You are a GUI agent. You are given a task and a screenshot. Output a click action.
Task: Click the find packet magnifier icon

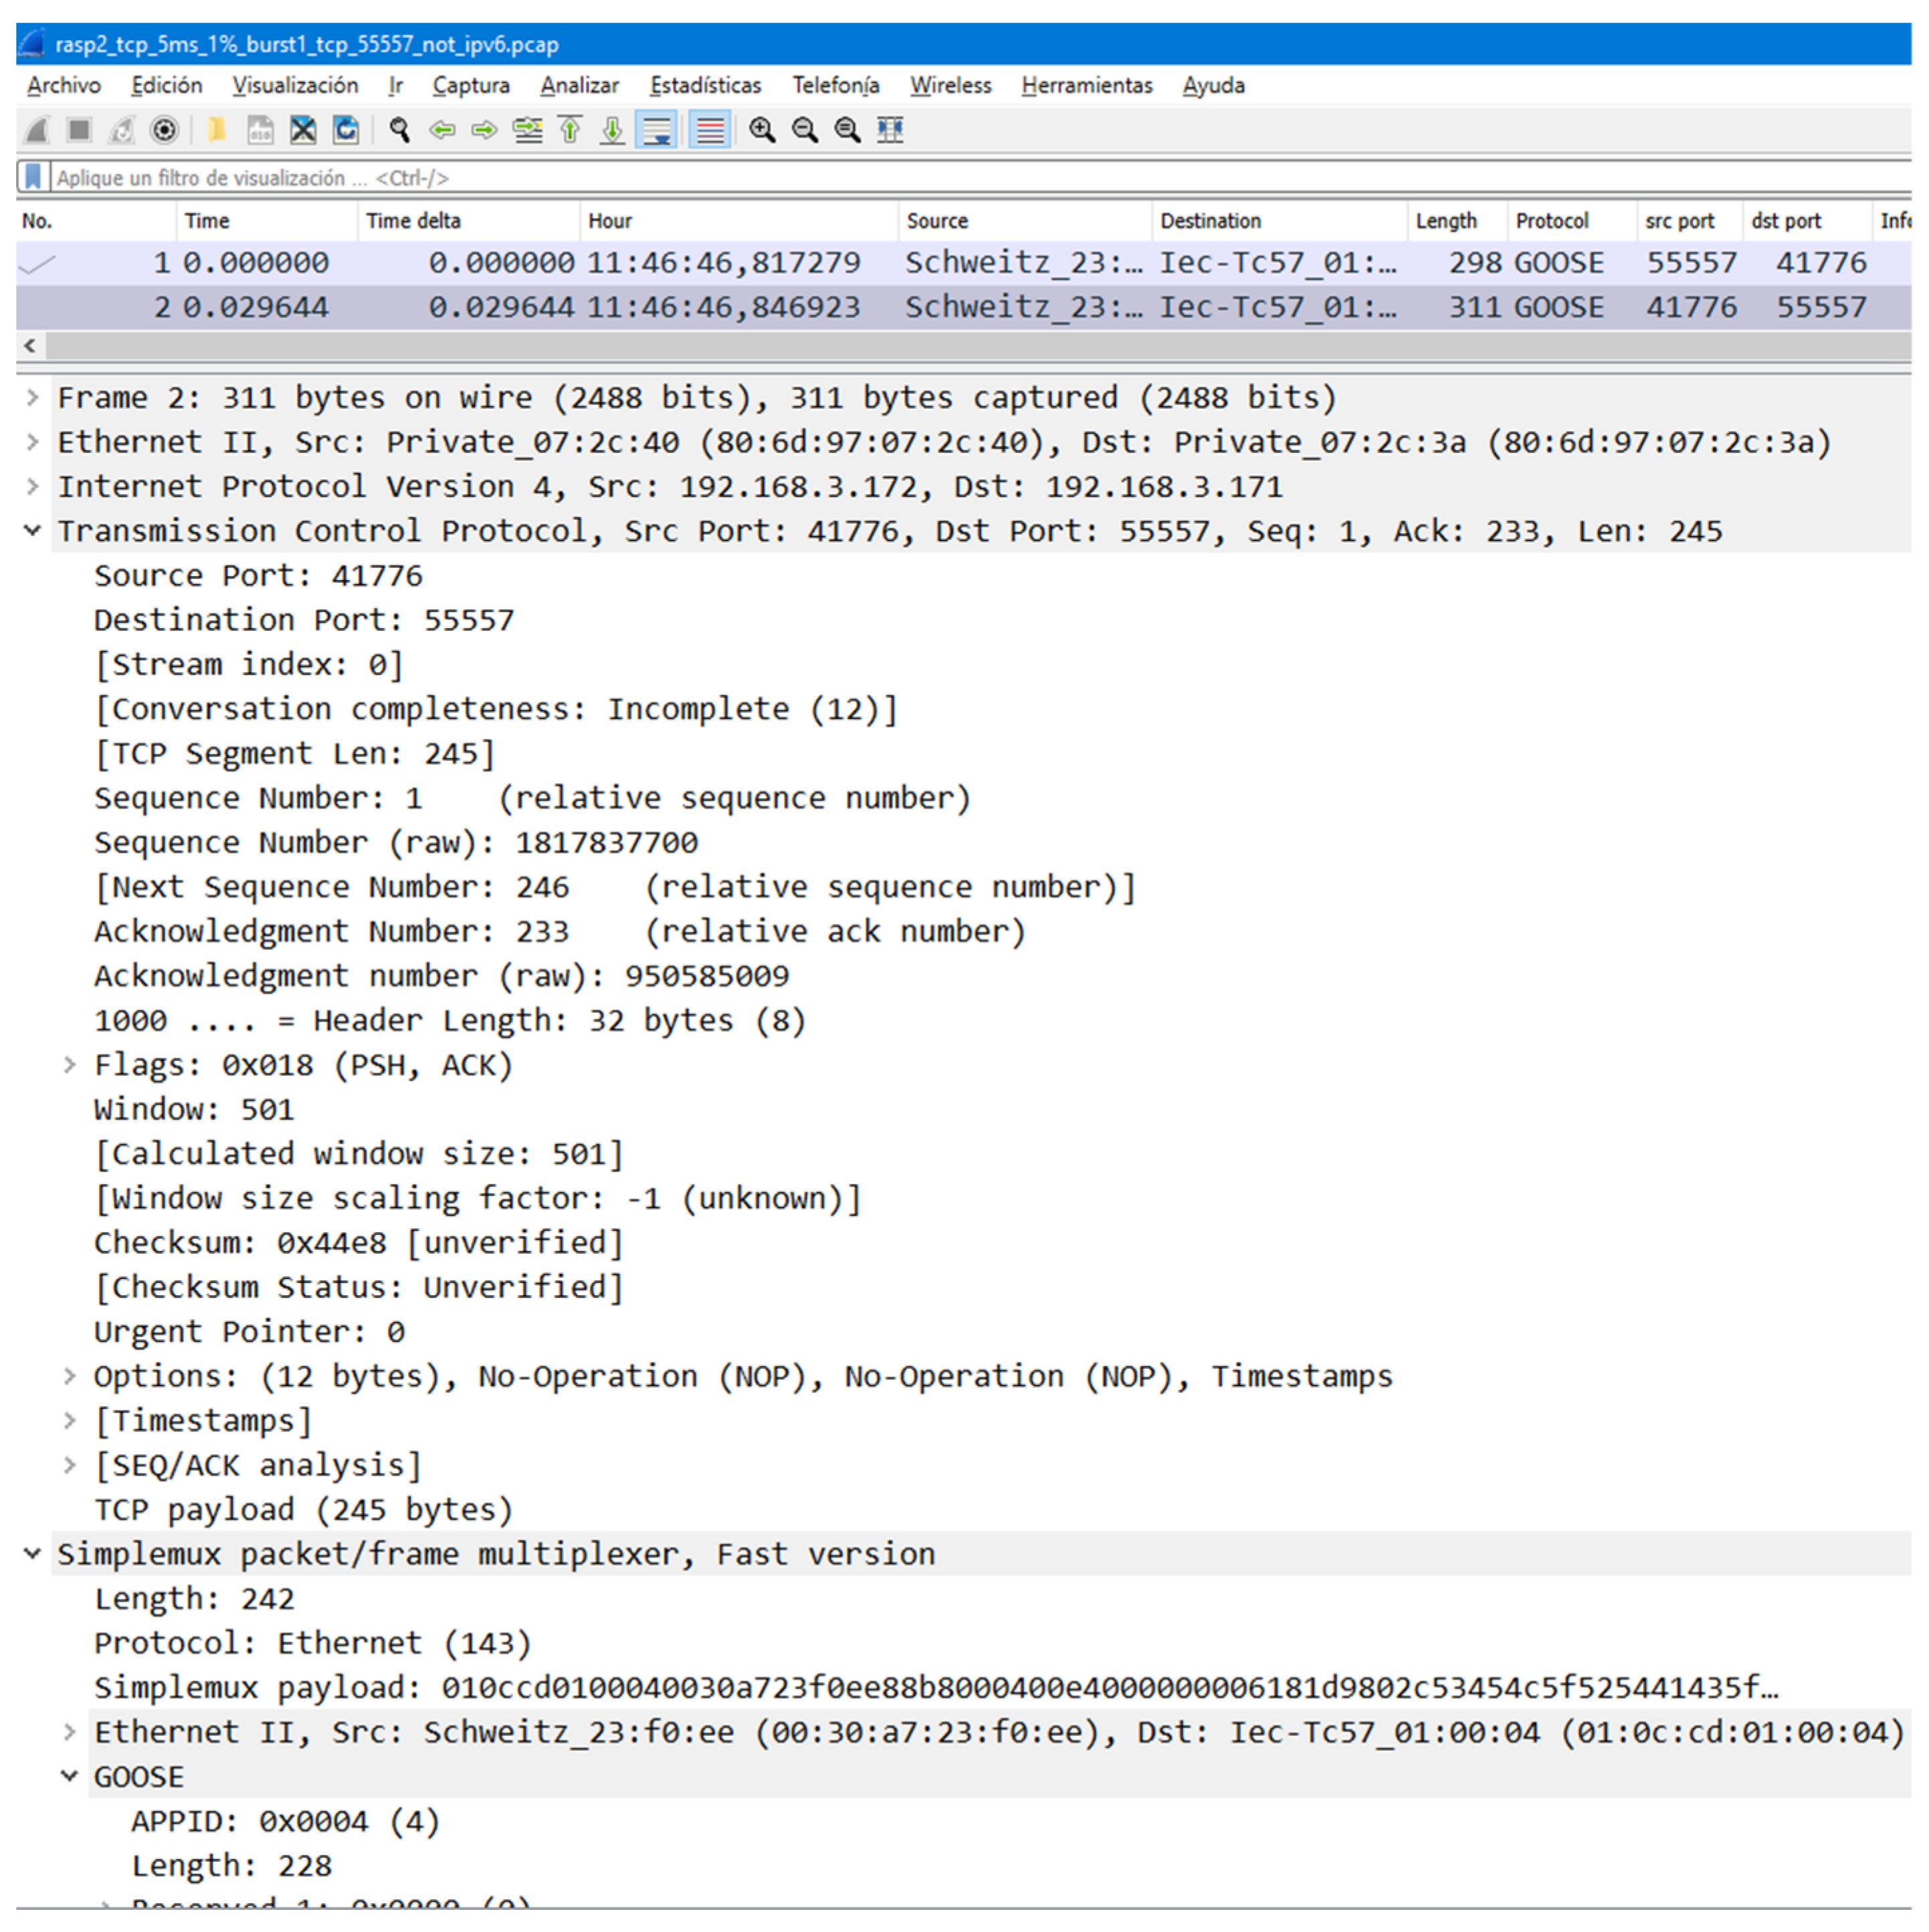400,130
